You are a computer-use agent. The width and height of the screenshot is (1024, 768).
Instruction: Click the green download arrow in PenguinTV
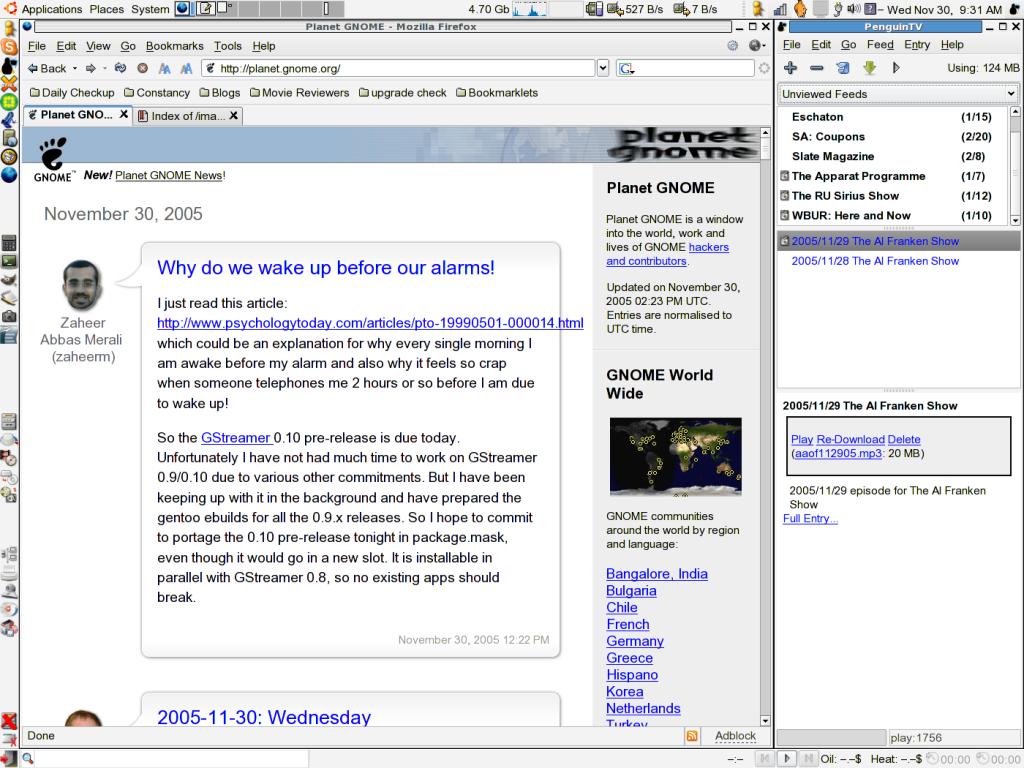coord(869,67)
